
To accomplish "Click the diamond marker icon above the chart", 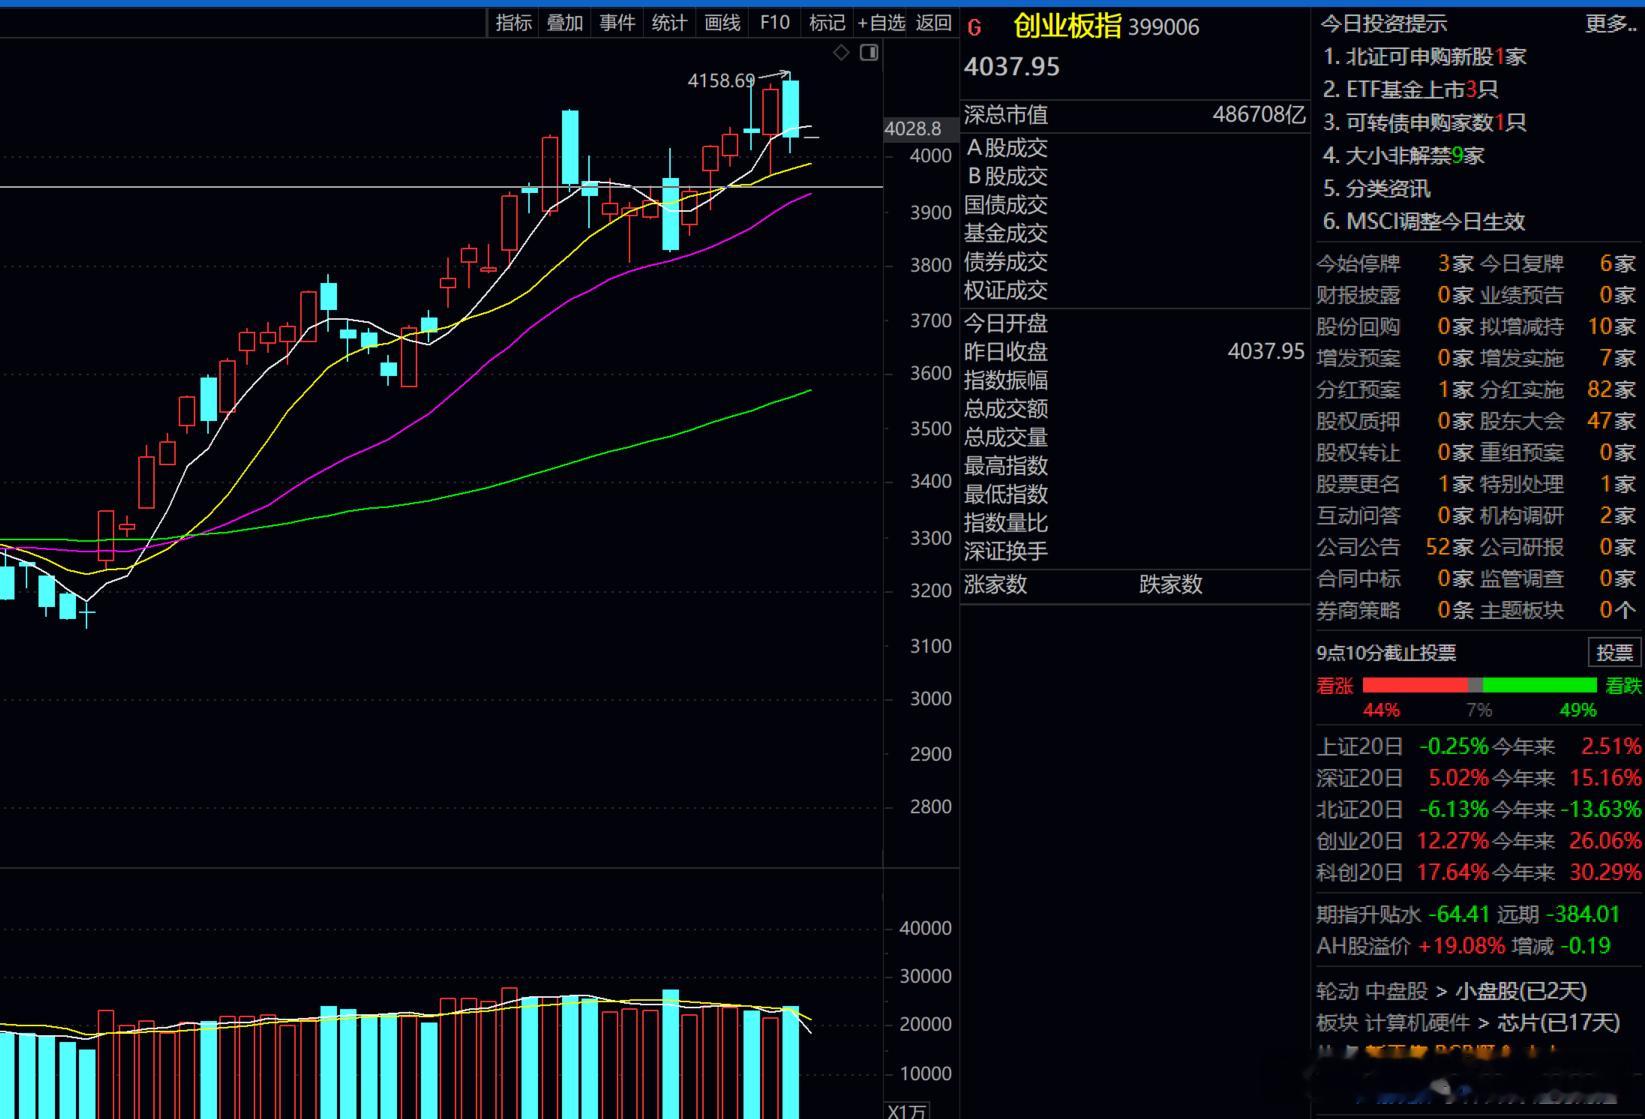I will pos(841,53).
